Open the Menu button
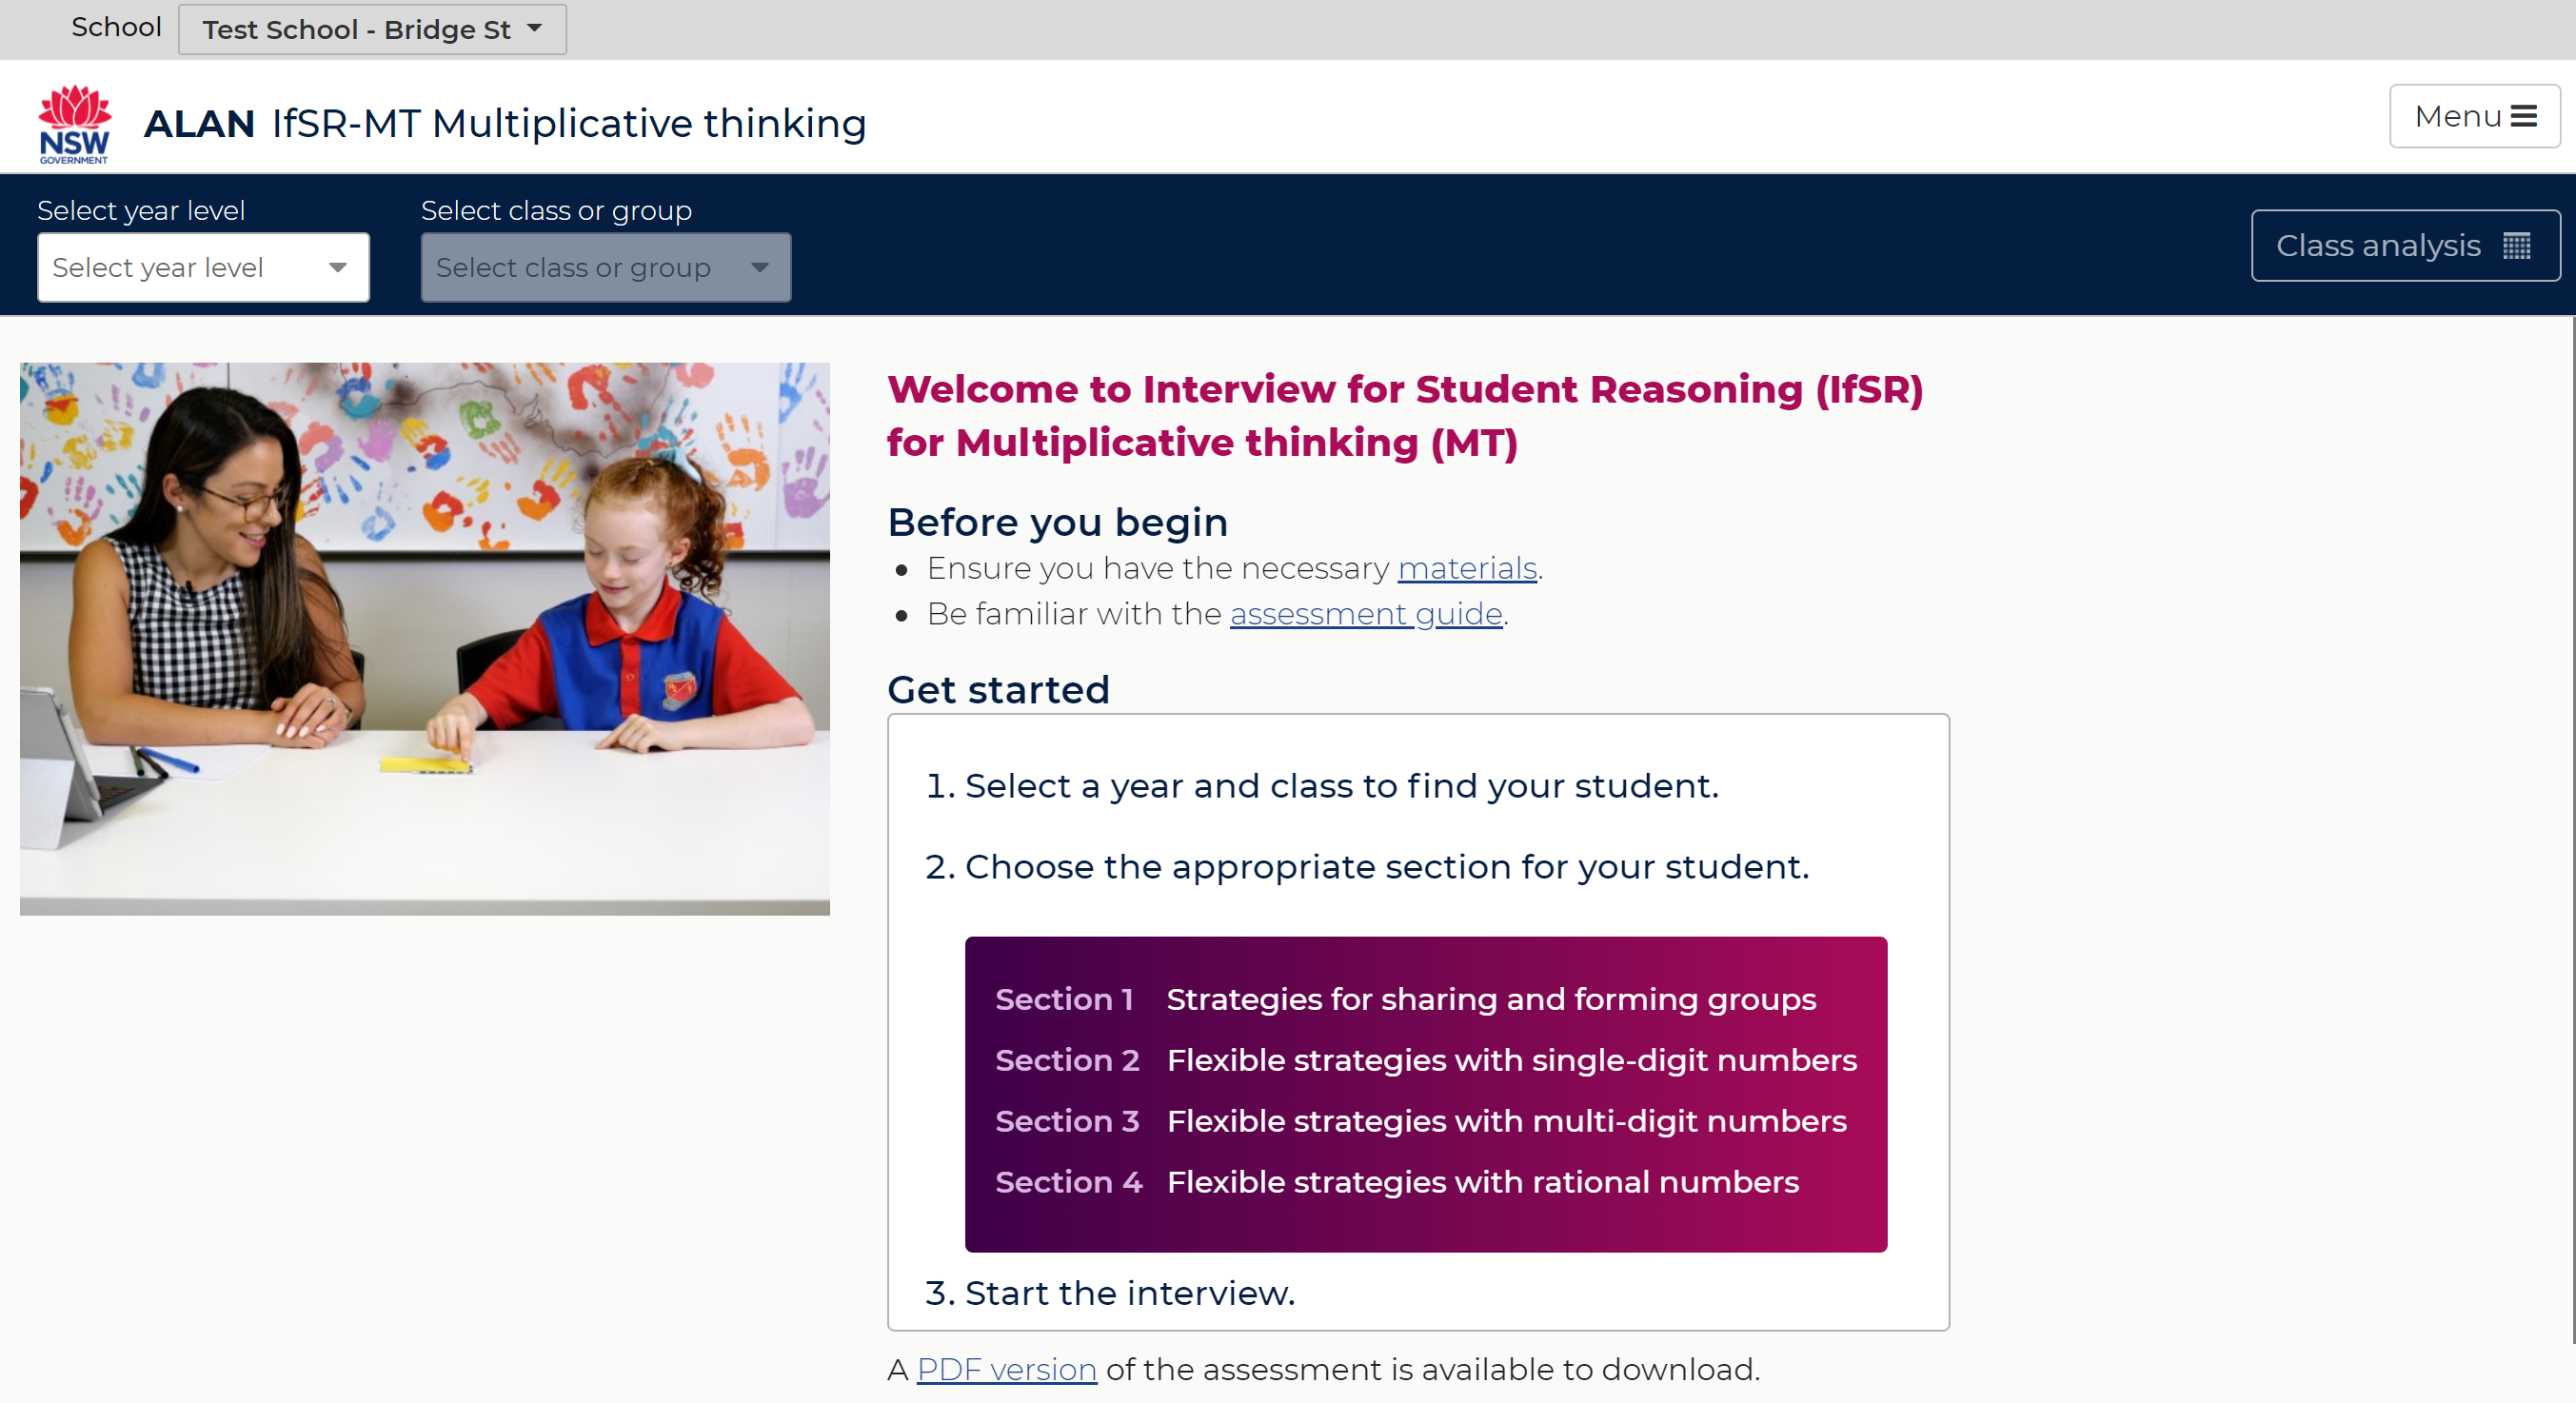Image resolution: width=2576 pixels, height=1403 pixels. tap(2474, 117)
